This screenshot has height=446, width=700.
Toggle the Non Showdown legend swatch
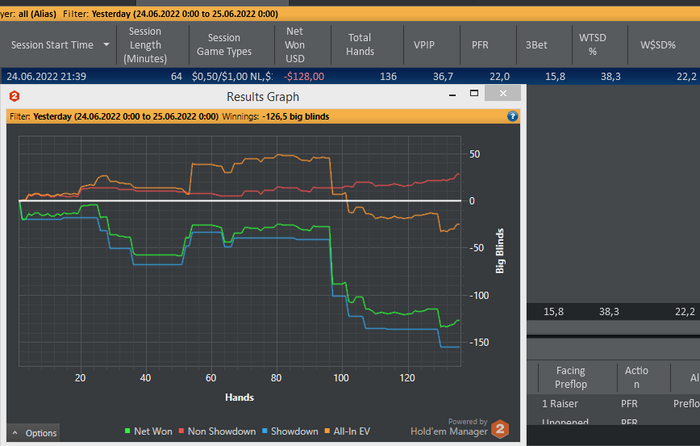coord(181,431)
